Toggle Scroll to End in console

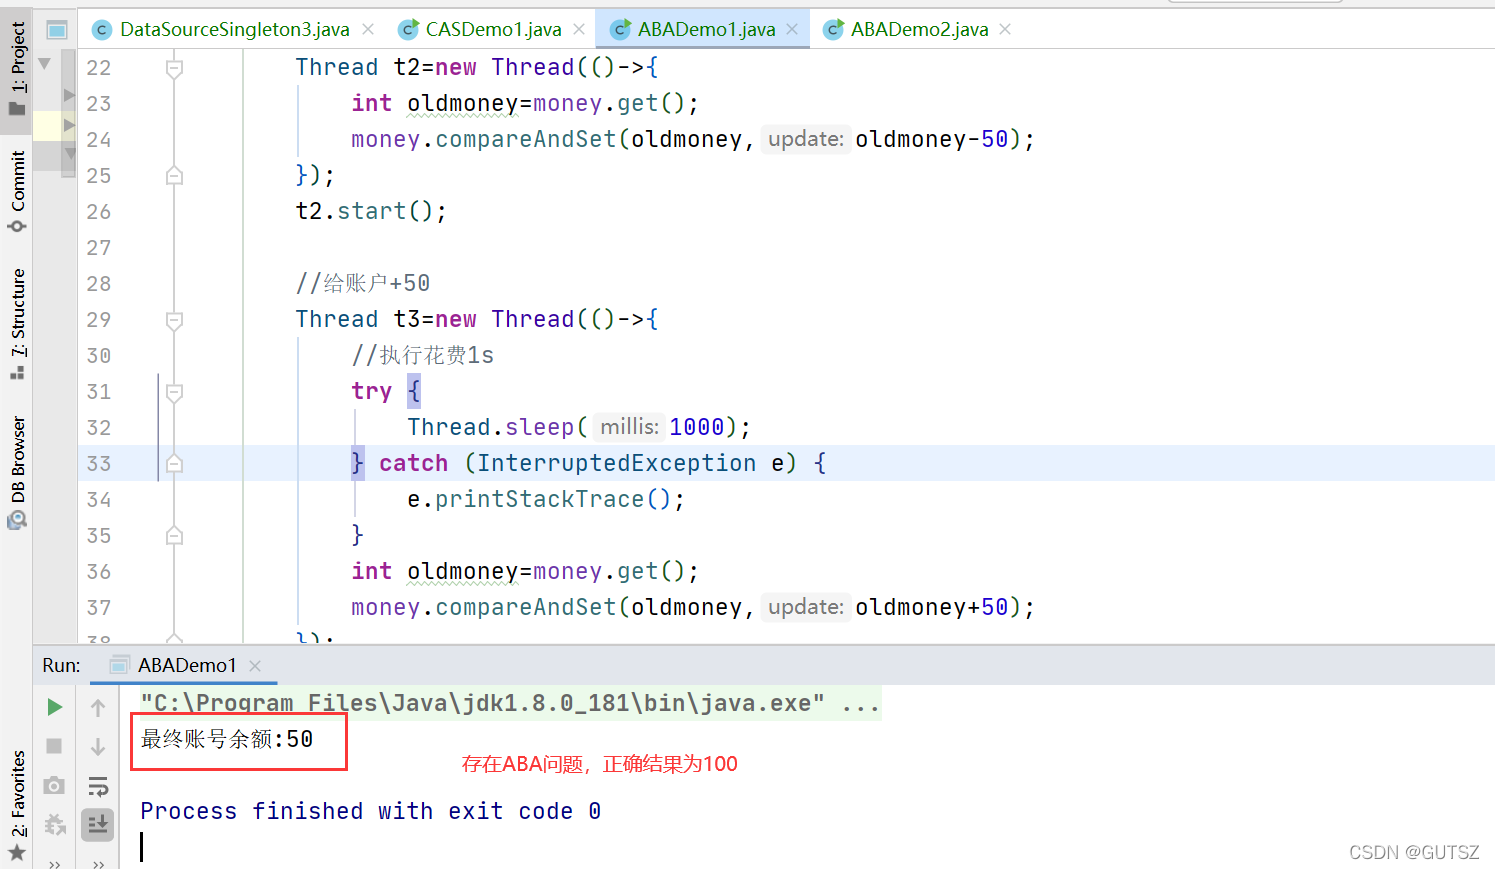pos(98,824)
